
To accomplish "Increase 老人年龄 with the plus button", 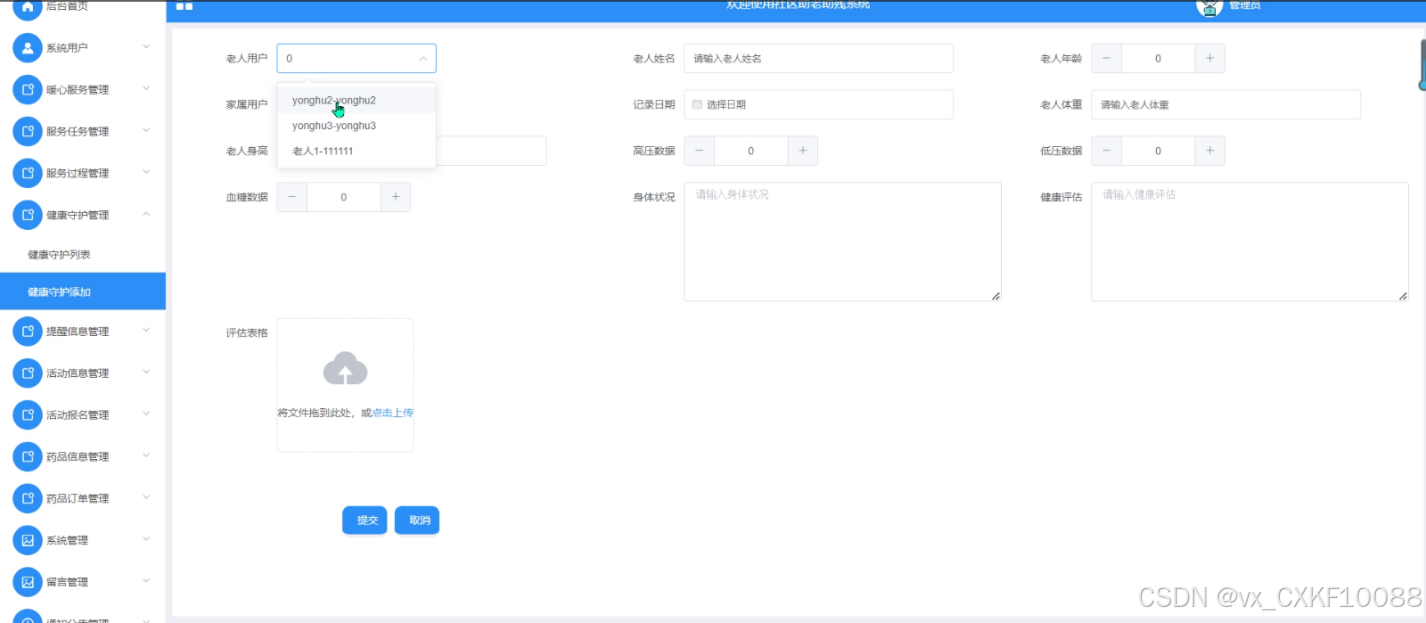I will coord(1209,59).
